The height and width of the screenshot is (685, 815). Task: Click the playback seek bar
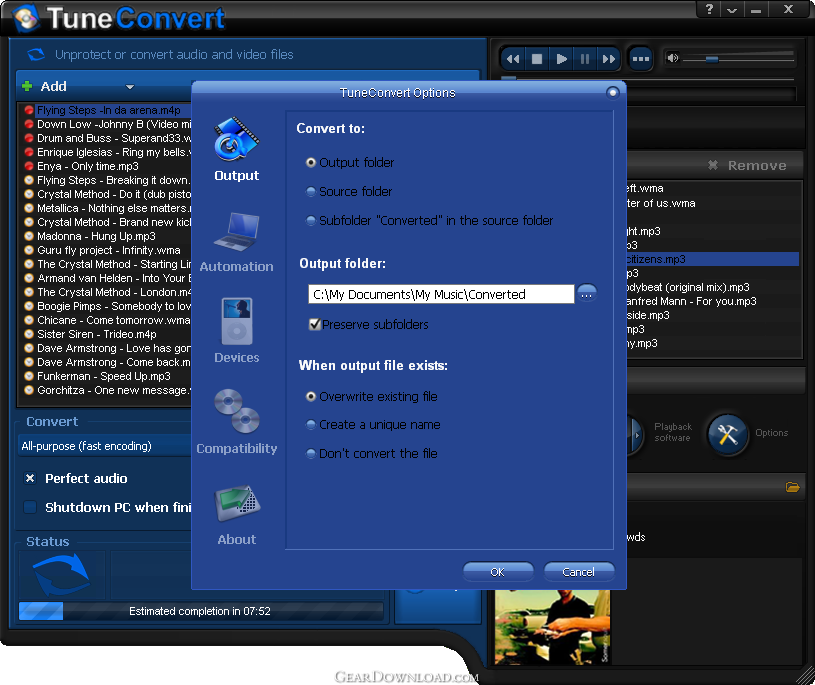tap(648, 79)
